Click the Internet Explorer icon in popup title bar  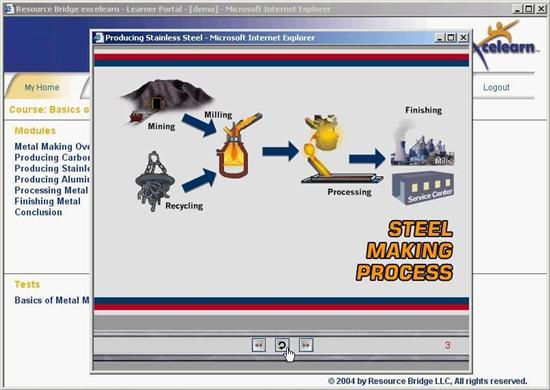click(x=99, y=38)
